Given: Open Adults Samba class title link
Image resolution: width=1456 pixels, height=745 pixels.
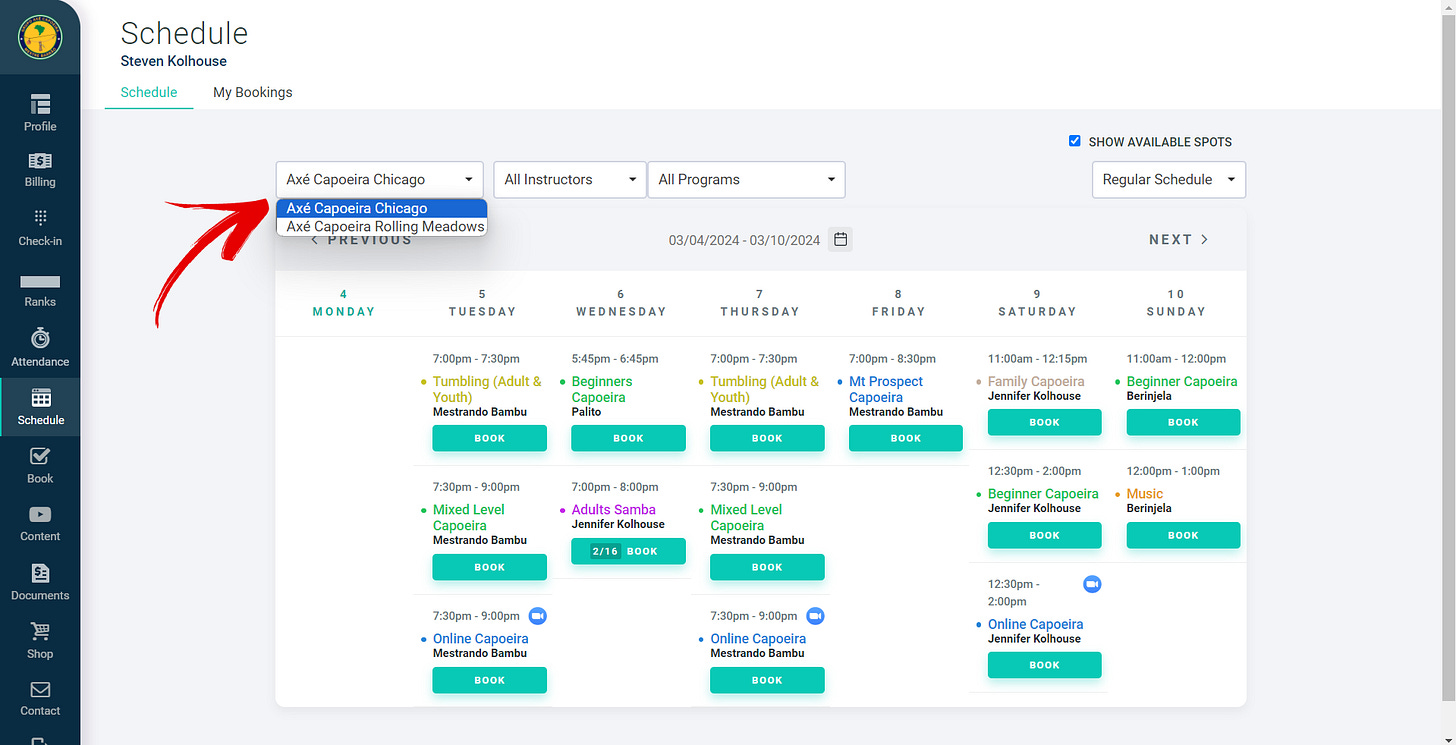Looking at the screenshot, I should tap(614, 510).
